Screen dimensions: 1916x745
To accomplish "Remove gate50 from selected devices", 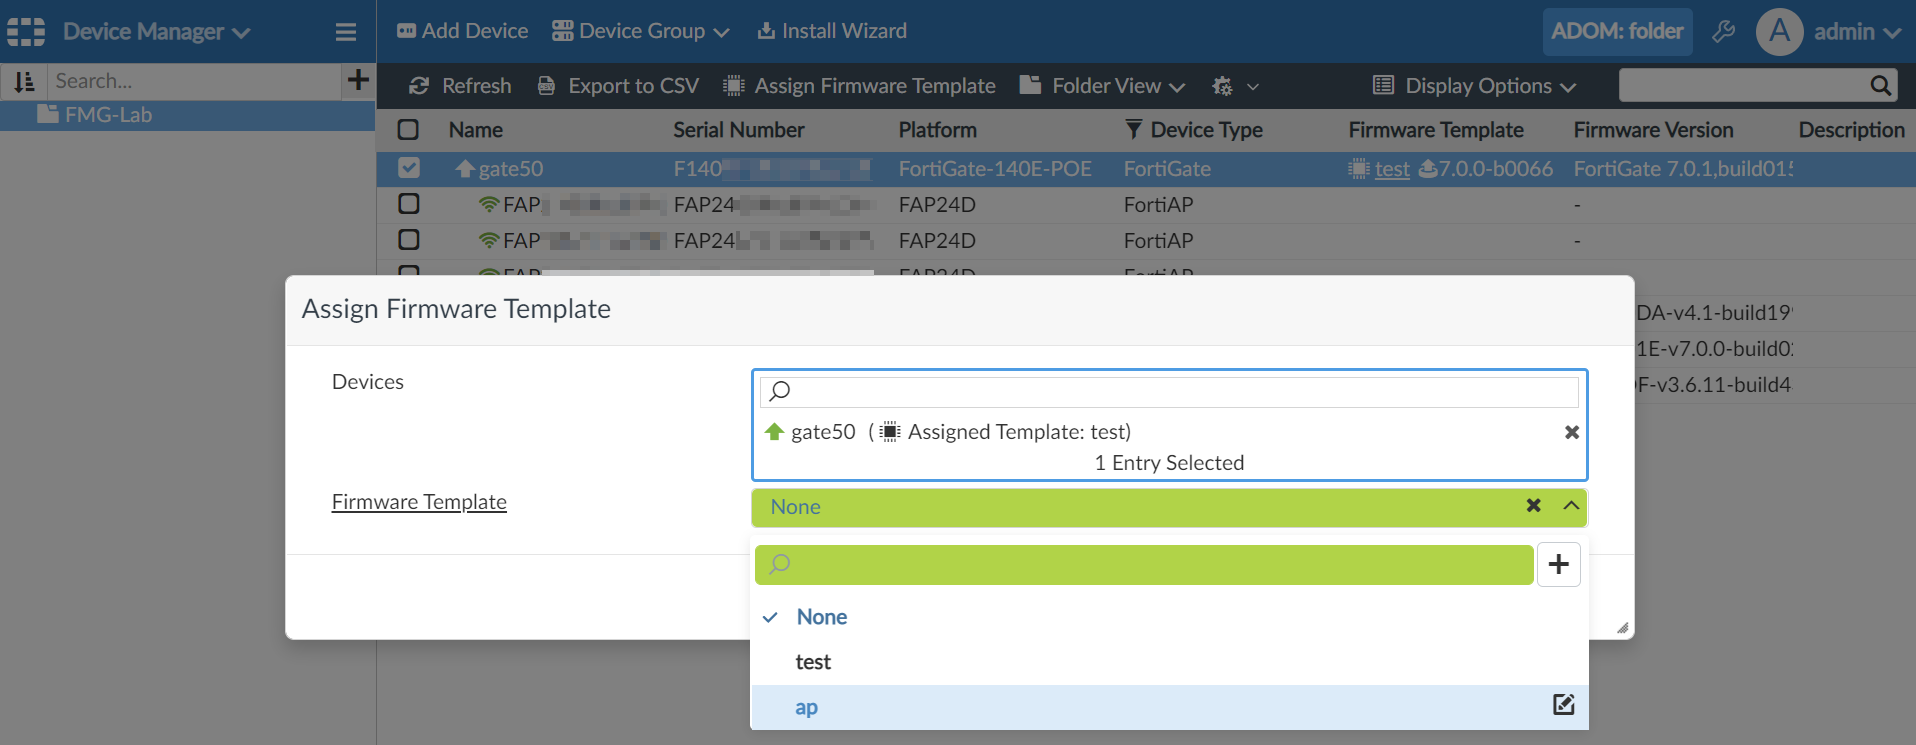I will pos(1571,432).
